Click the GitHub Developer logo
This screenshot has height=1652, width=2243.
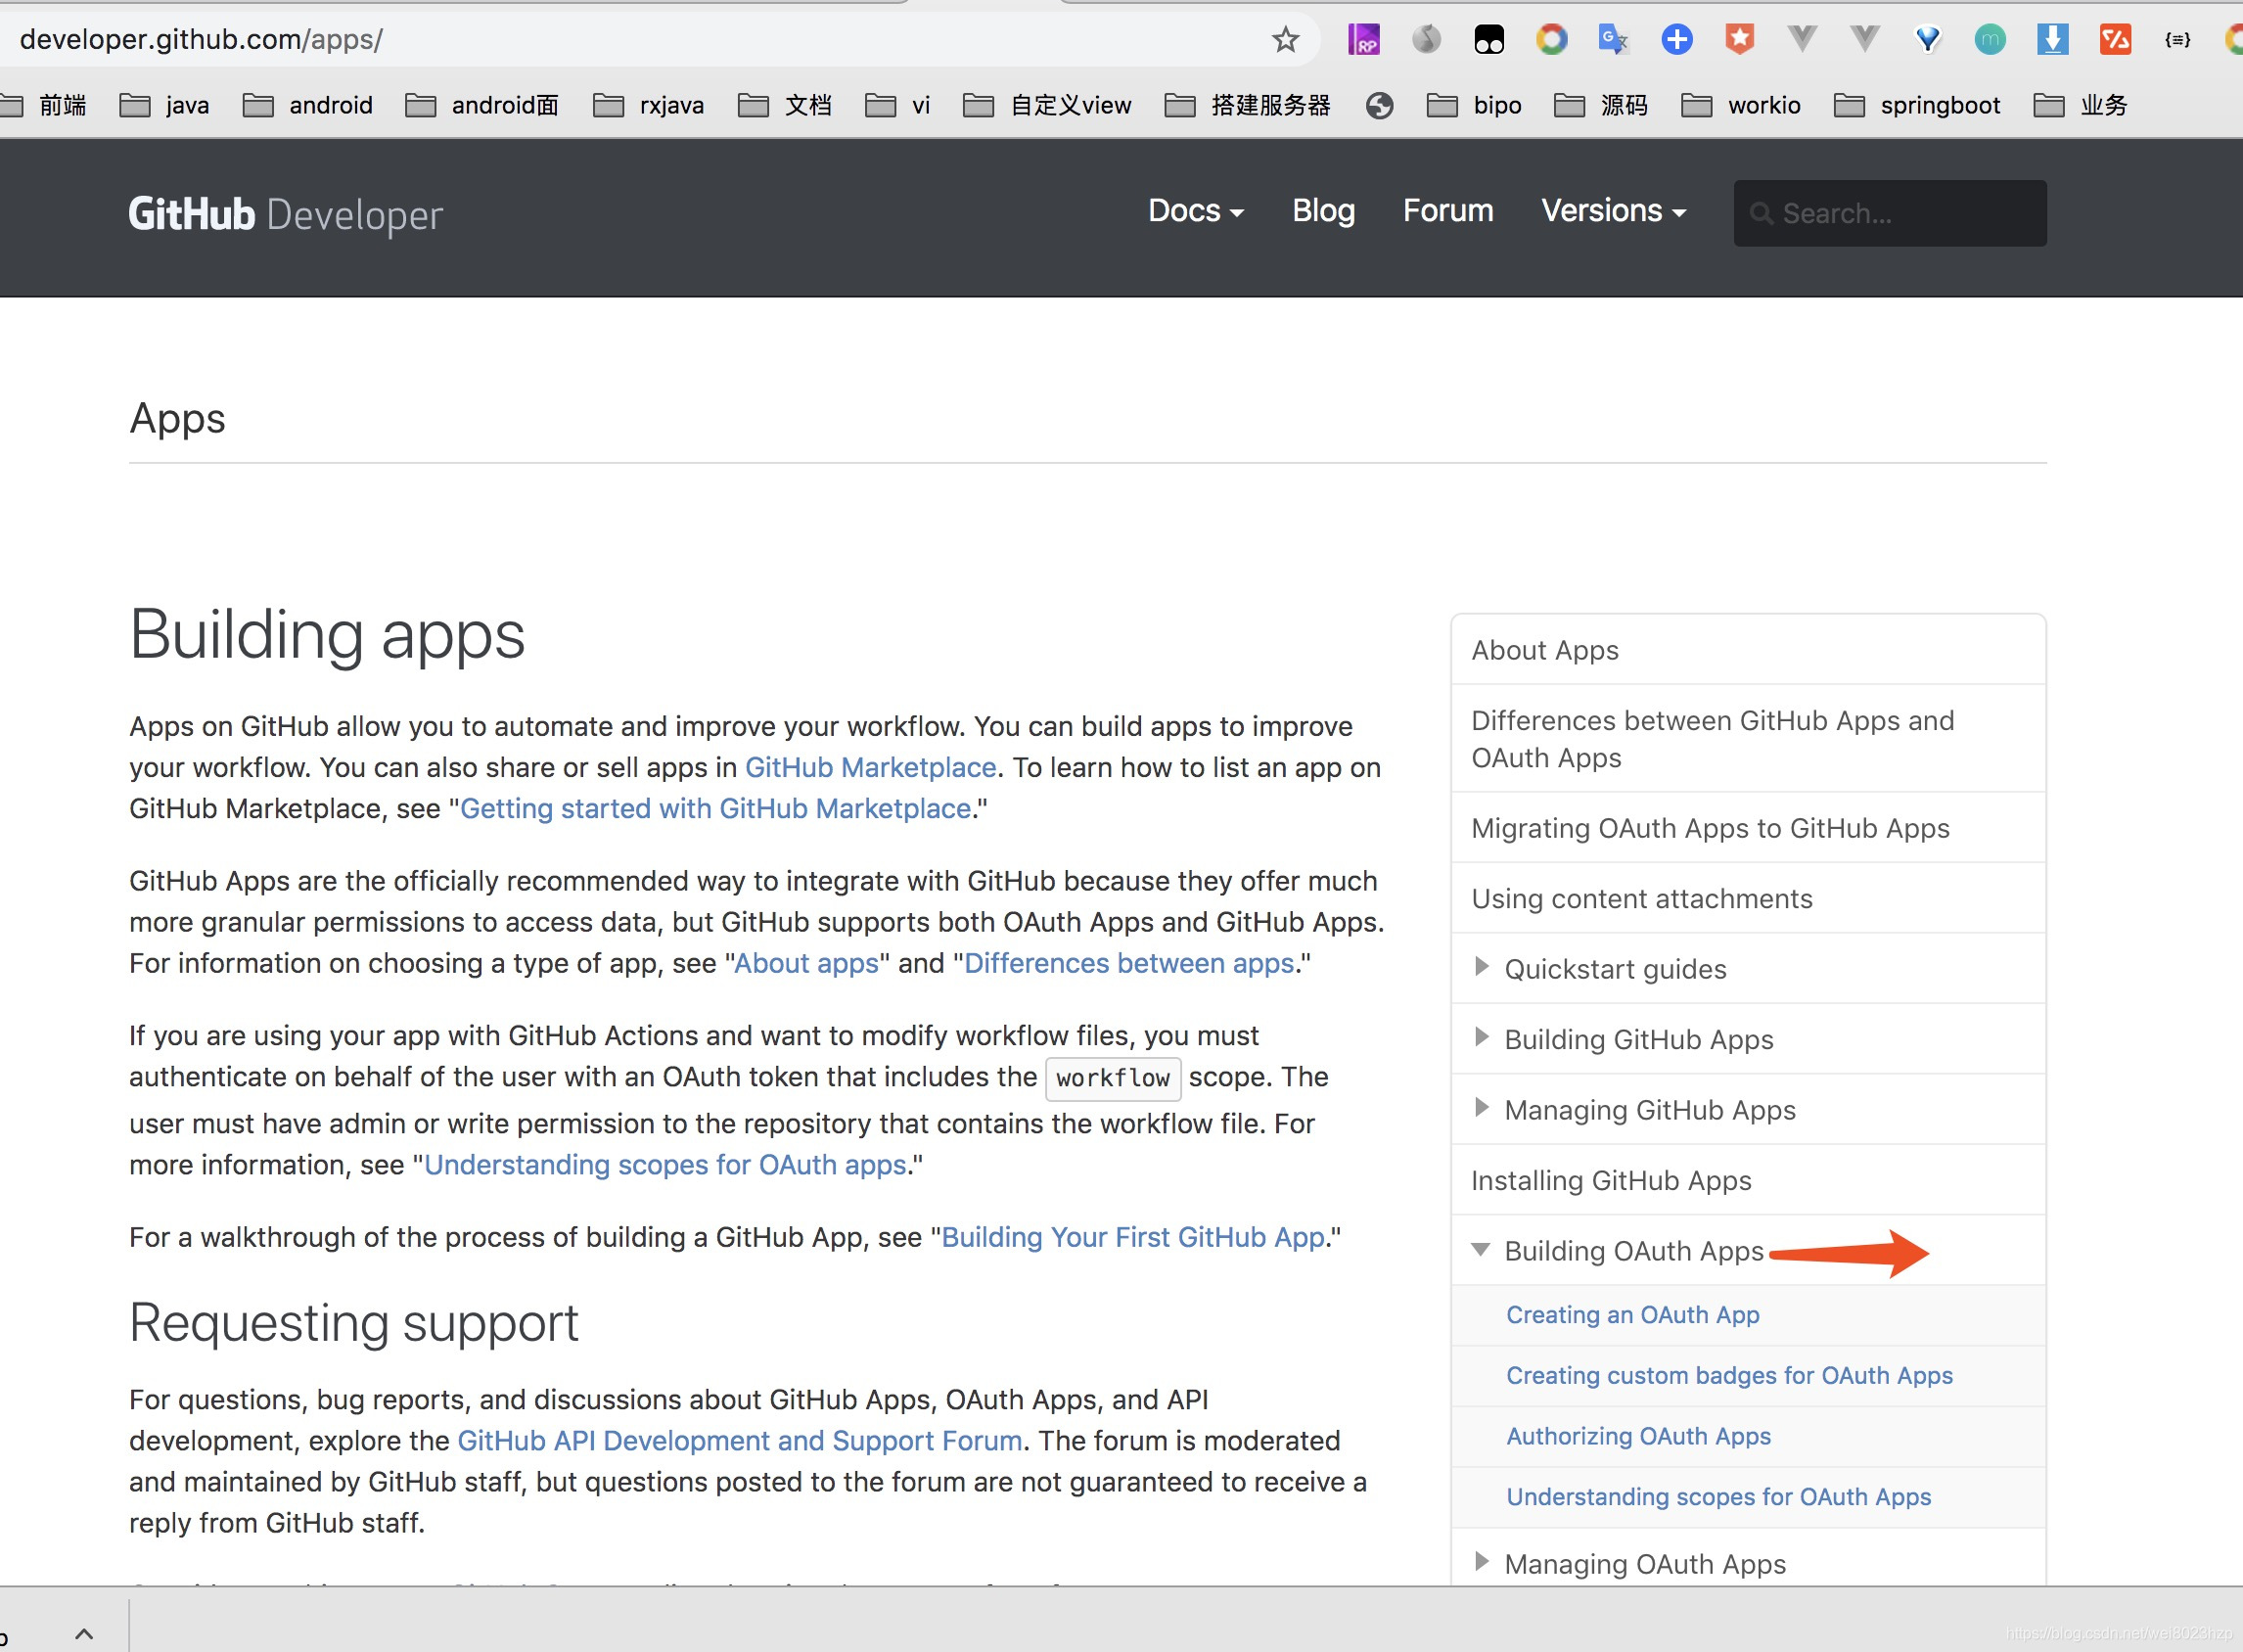[285, 214]
